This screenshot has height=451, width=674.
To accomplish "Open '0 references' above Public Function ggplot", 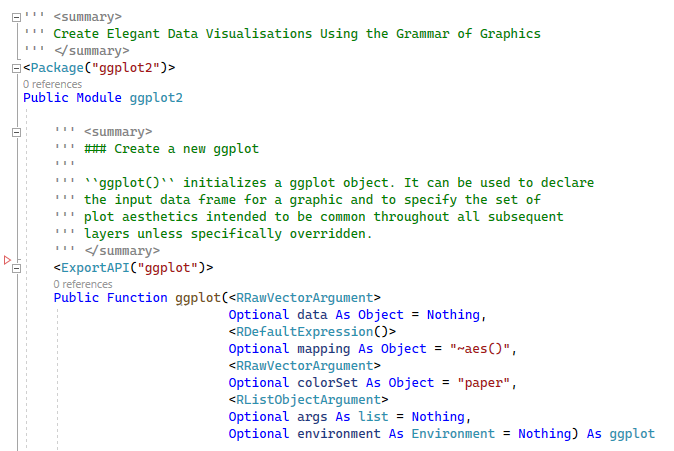I will click(84, 284).
